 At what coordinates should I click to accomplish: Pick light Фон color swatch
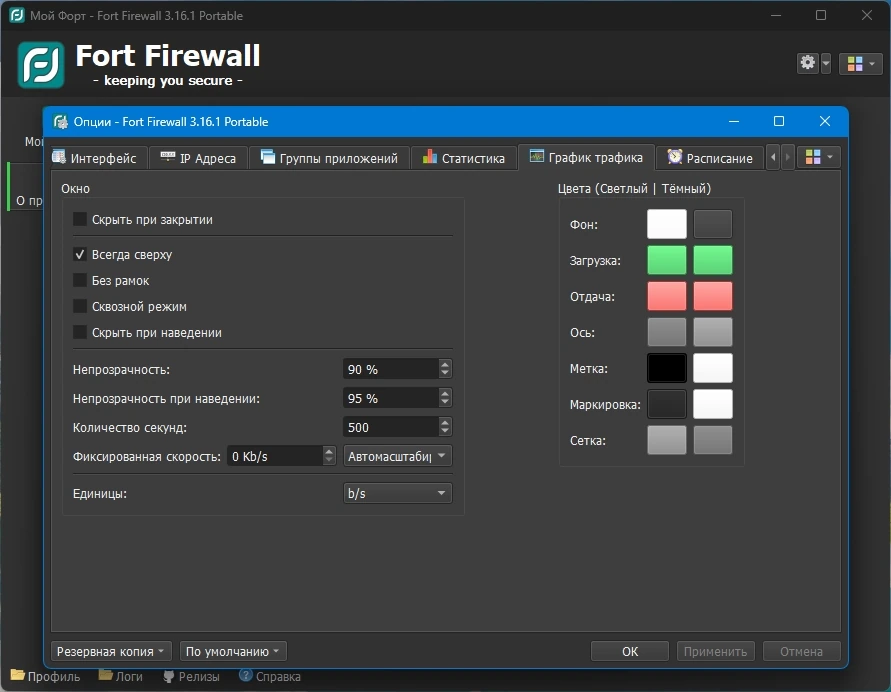click(x=667, y=224)
